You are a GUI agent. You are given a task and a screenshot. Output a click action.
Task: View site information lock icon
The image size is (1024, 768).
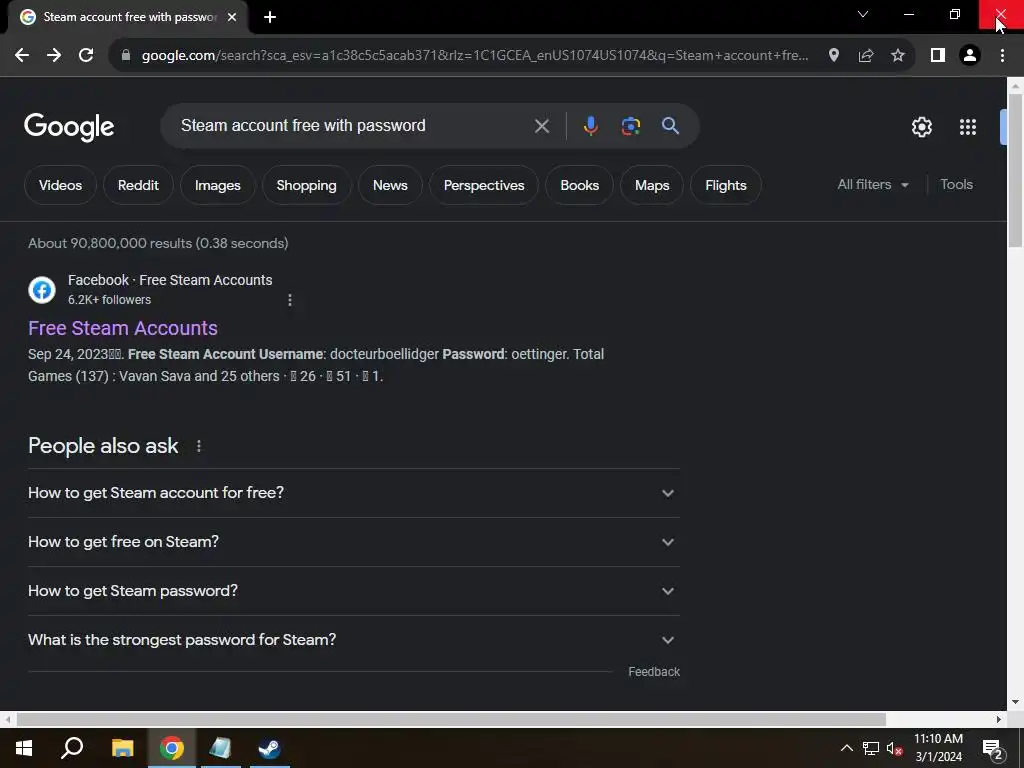126,56
